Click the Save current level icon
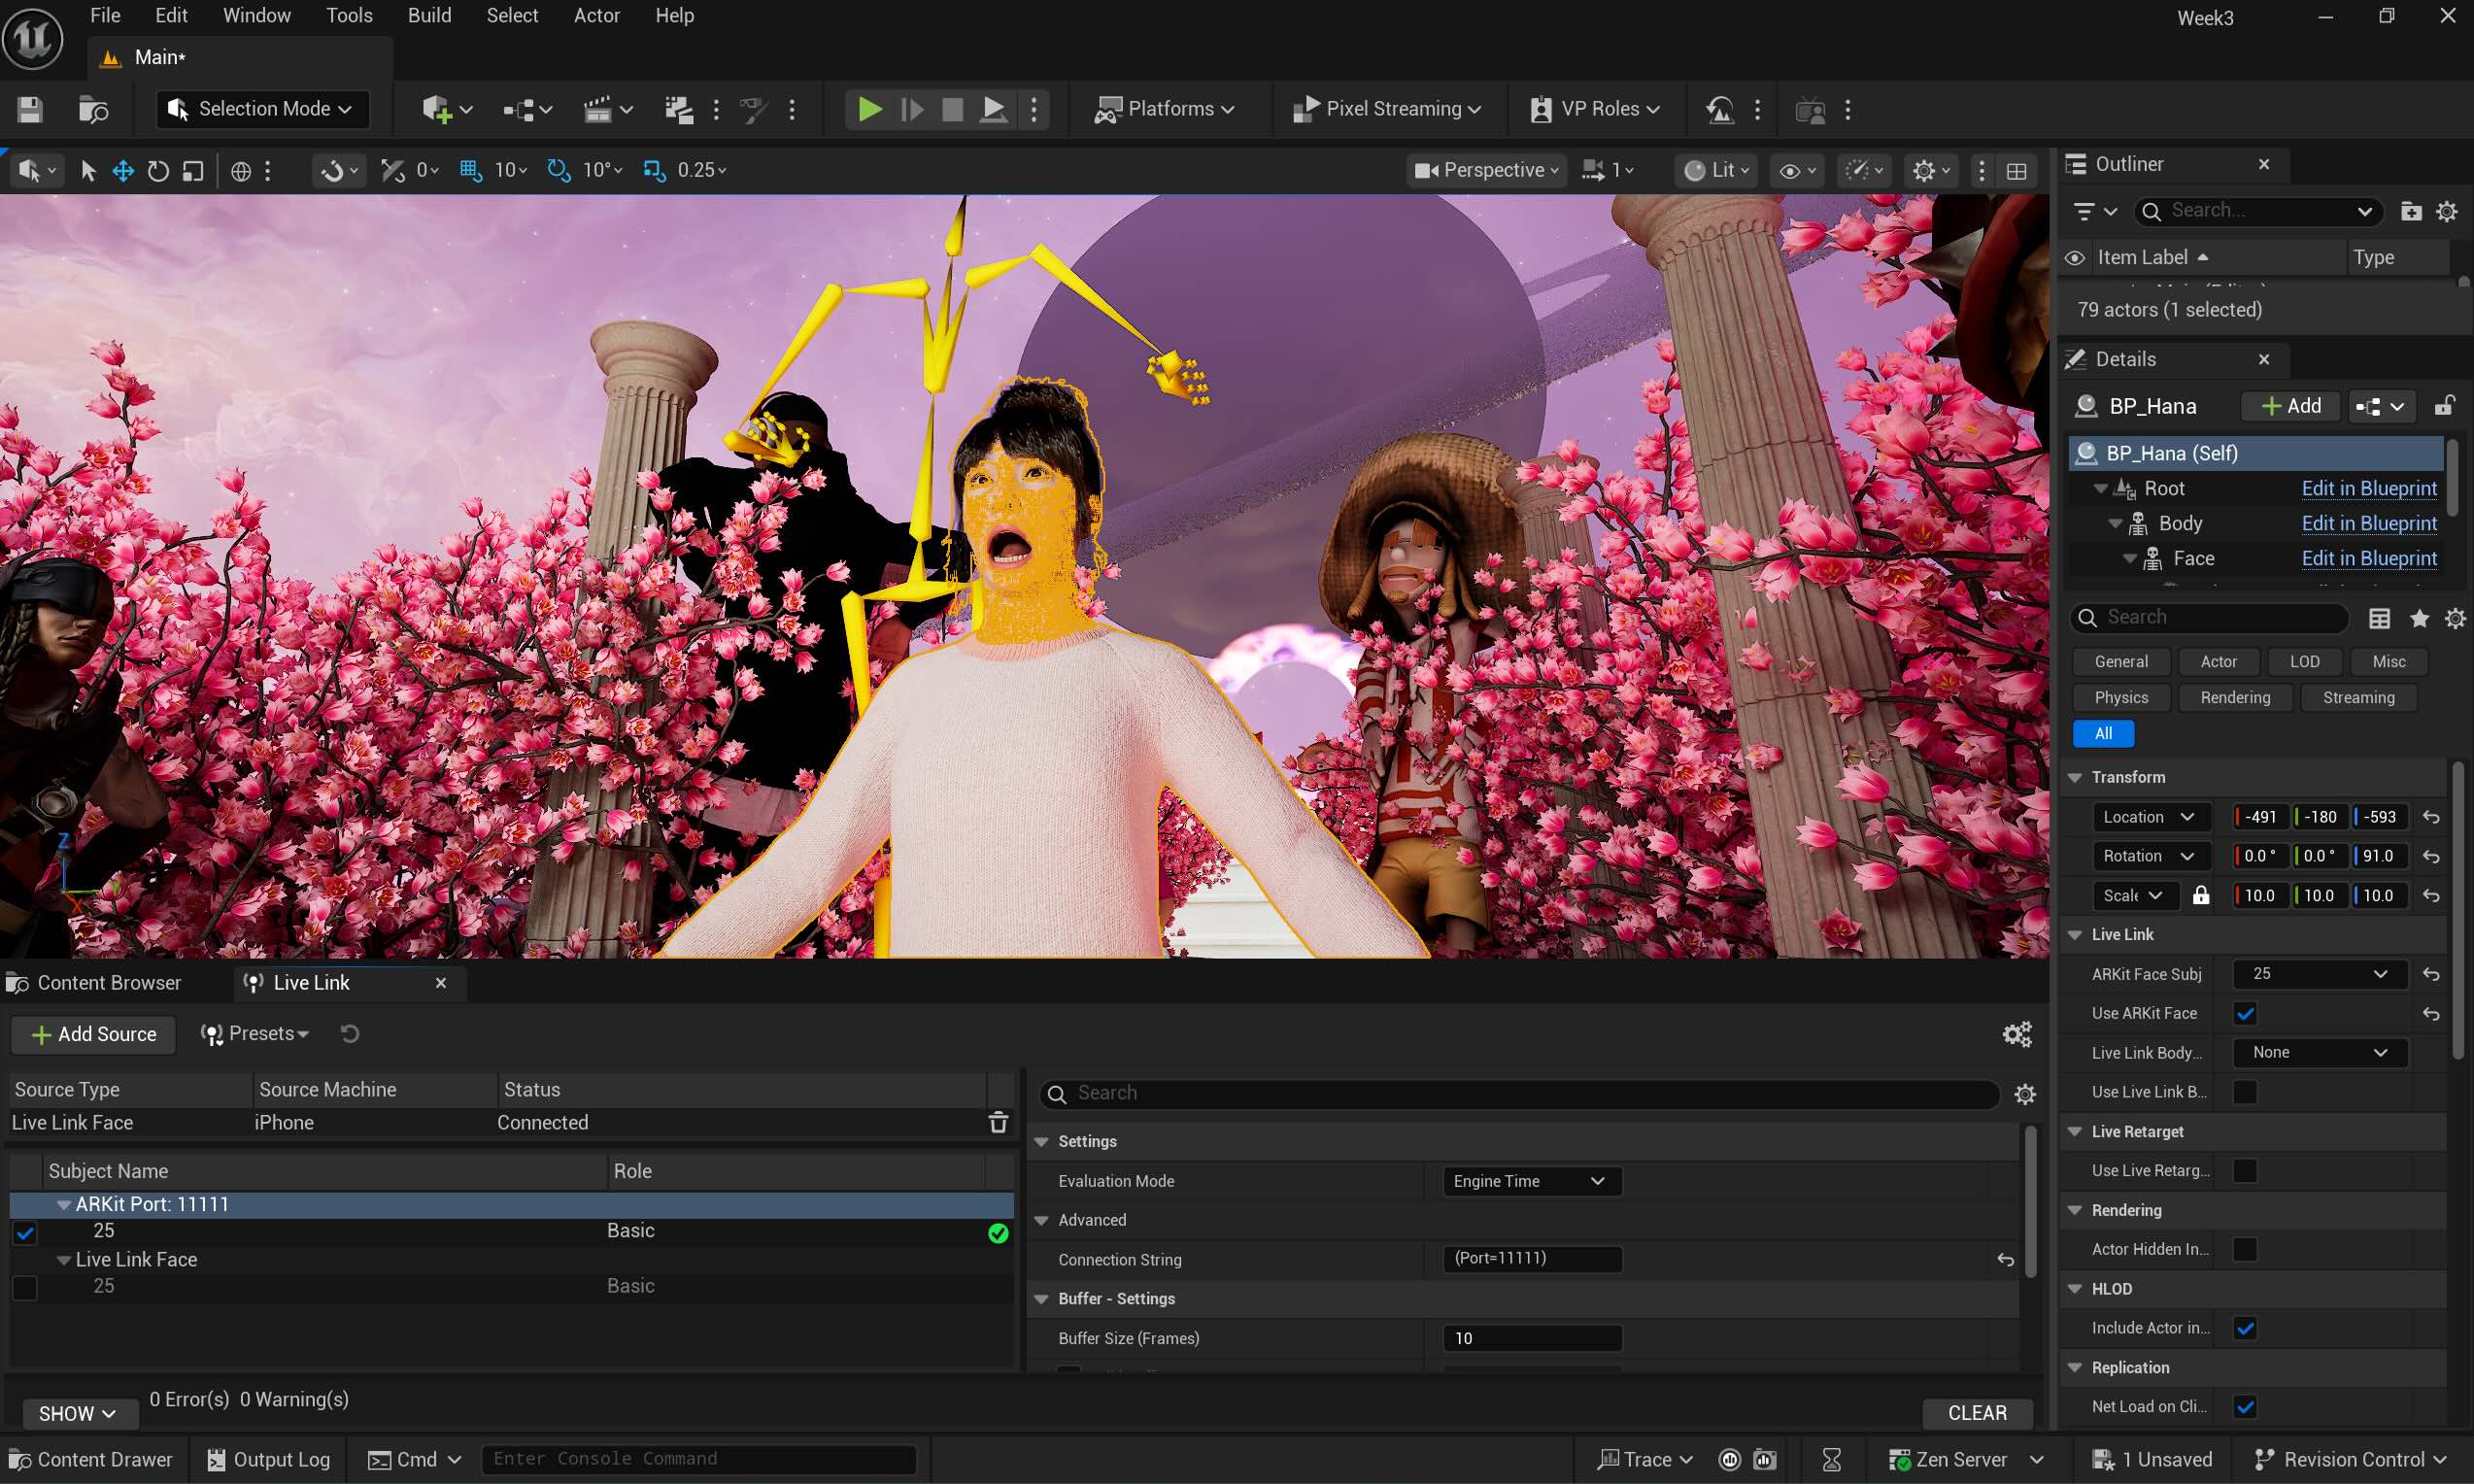The width and height of the screenshot is (2474, 1484). [x=30, y=109]
